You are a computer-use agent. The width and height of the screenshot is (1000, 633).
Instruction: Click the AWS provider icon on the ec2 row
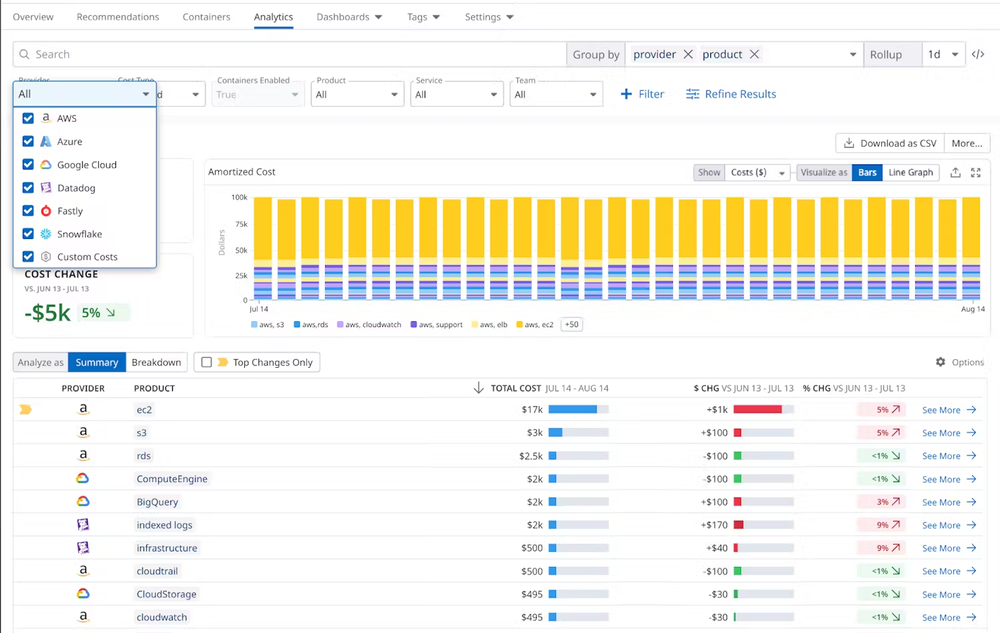point(83,409)
